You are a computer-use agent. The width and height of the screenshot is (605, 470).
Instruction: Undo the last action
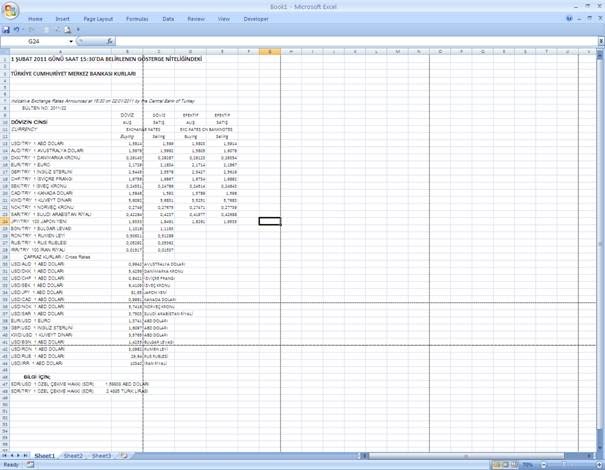16,30
